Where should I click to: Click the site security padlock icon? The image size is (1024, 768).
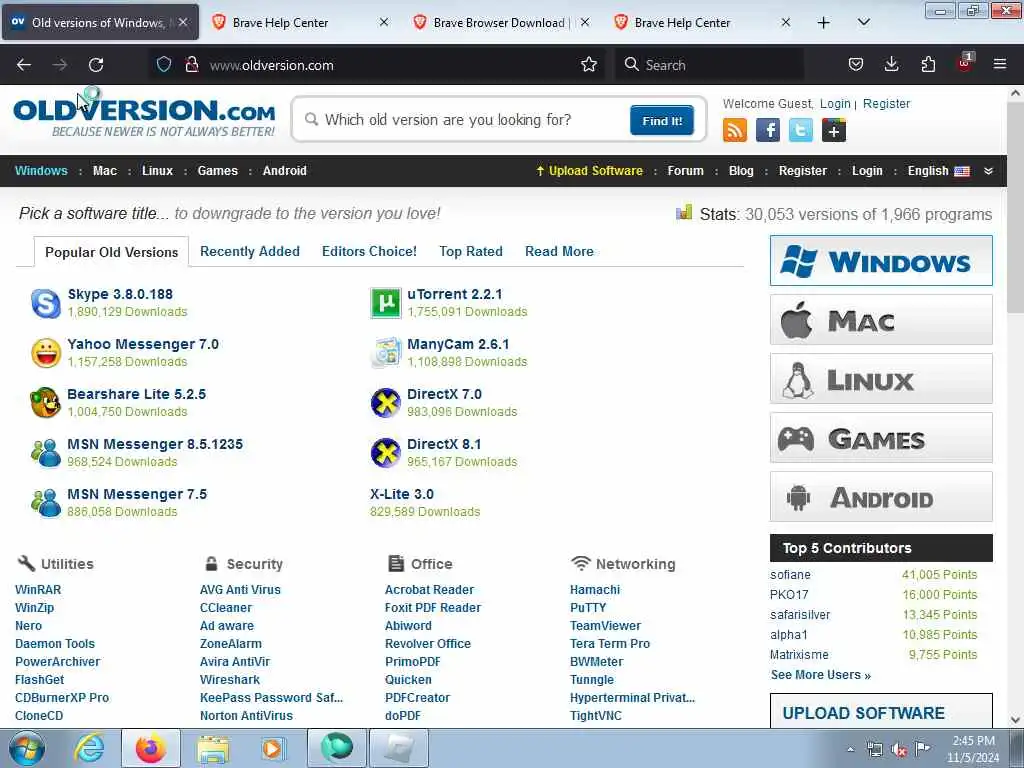point(192,65)
